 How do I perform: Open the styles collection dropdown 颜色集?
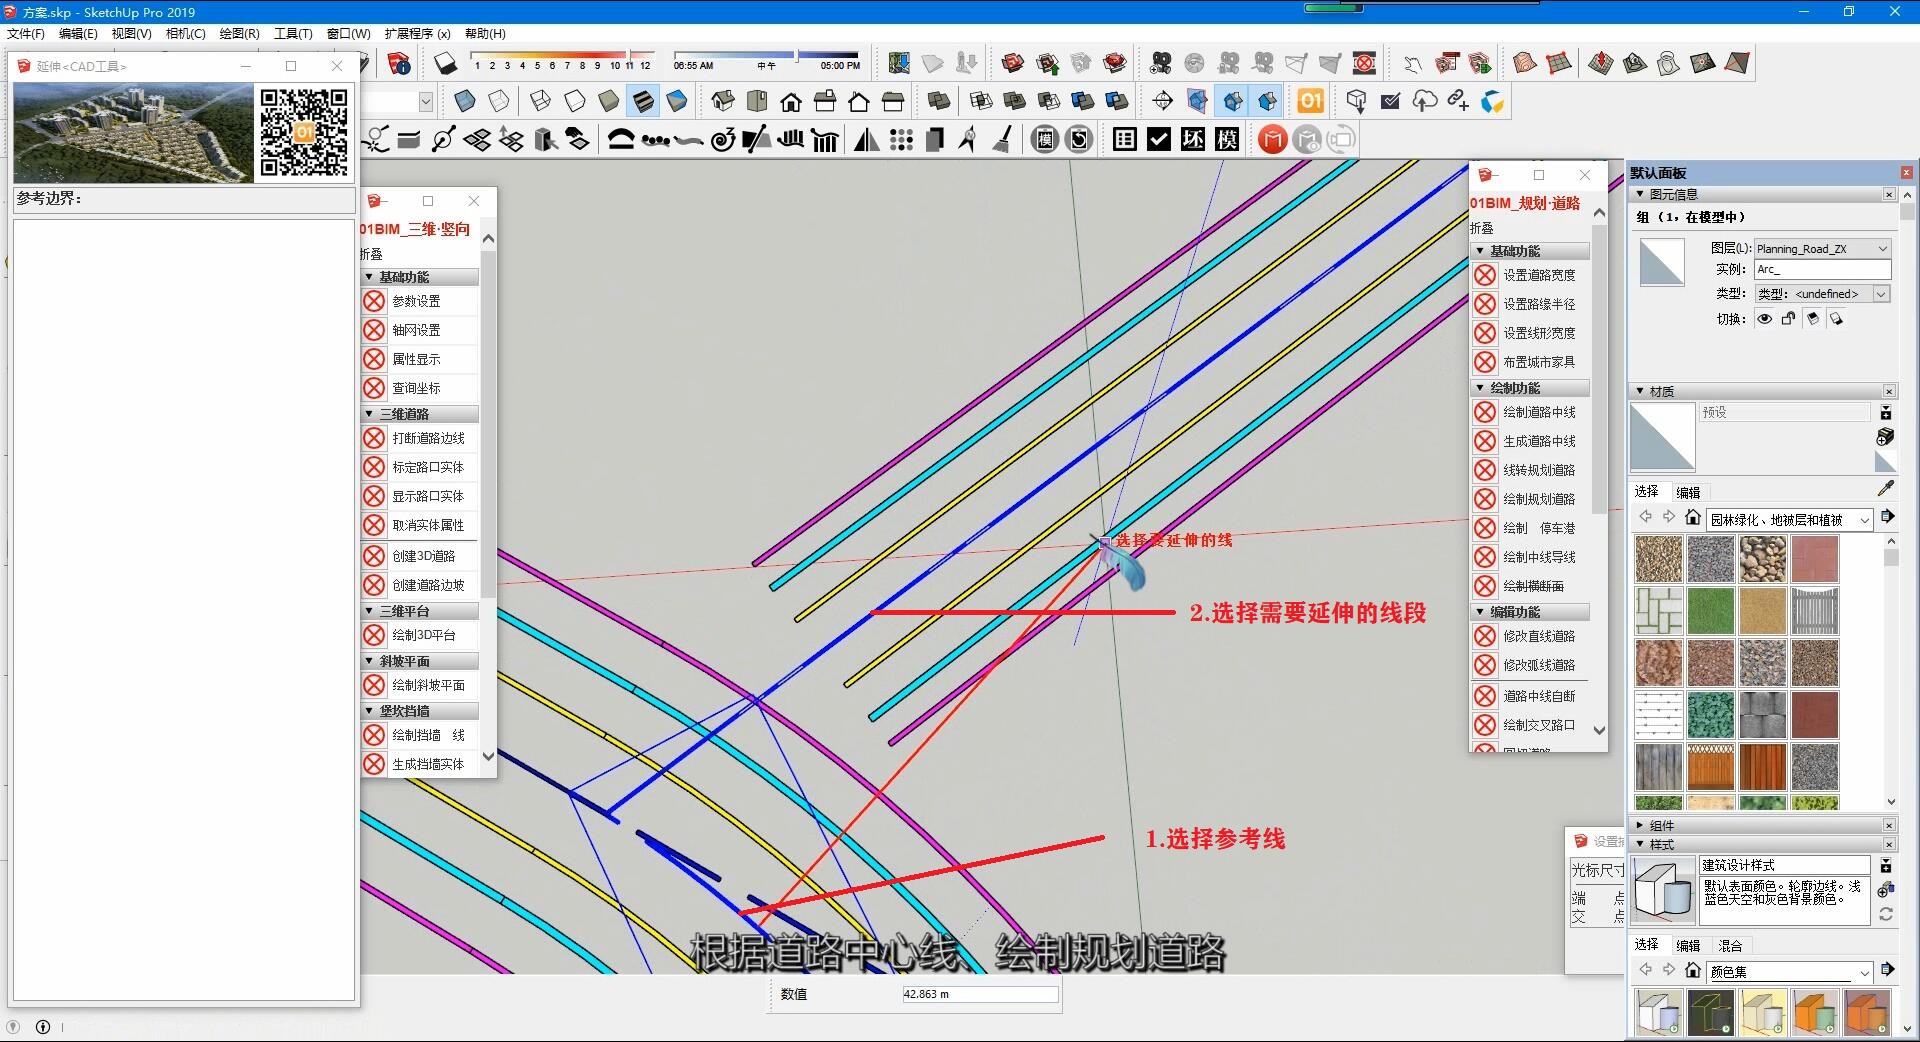(1789, 971)
